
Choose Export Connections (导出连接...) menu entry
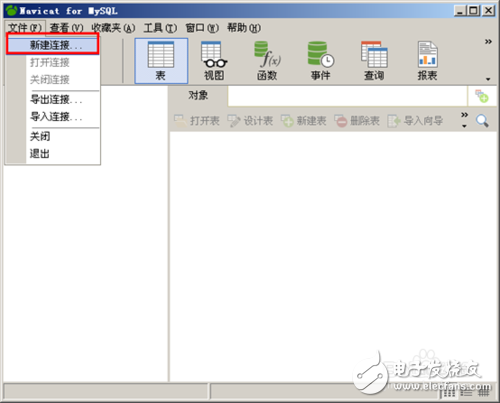[53, 99]
